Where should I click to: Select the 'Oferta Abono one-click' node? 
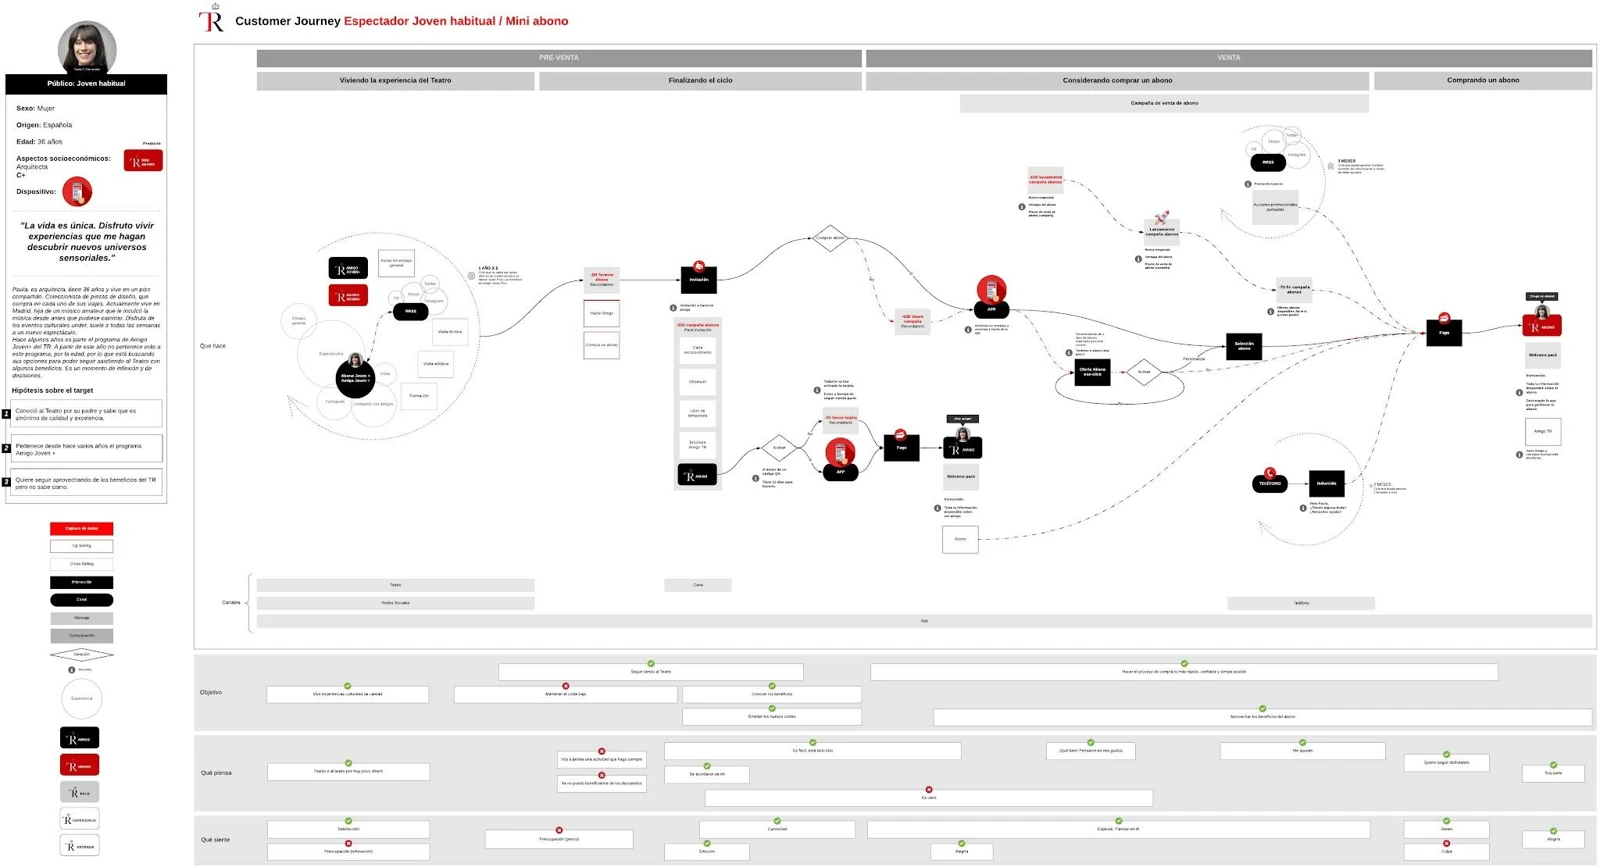click(x=1092, y=372)
